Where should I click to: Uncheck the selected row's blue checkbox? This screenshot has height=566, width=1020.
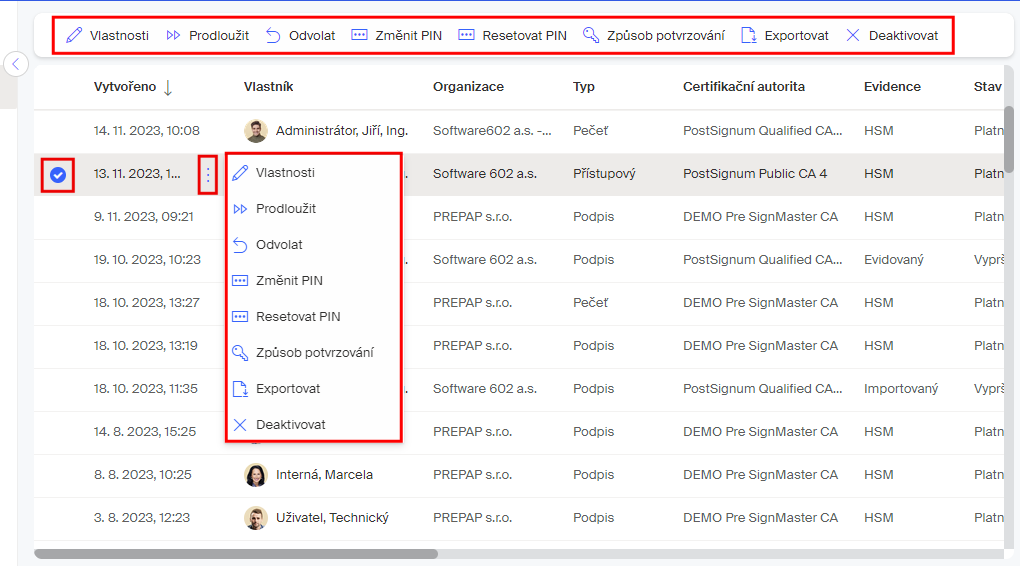click(58, 175)
